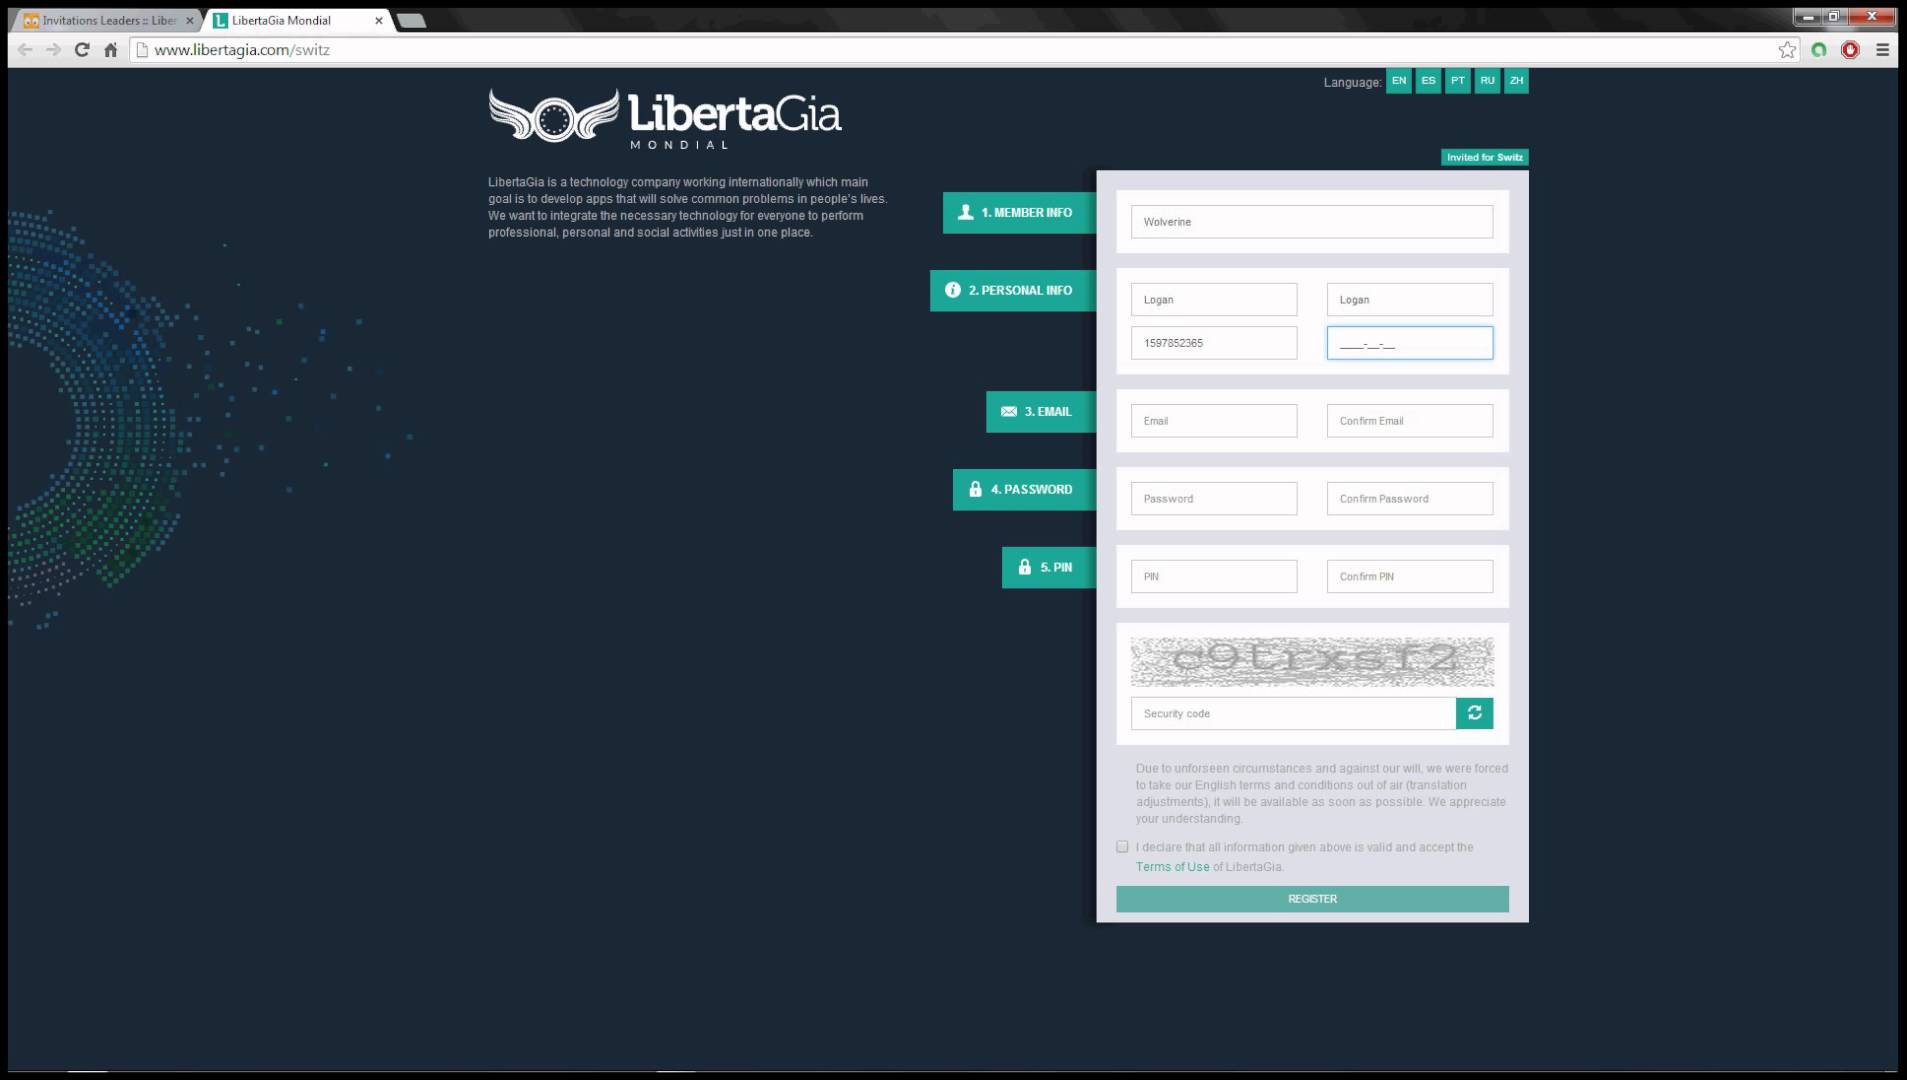Click the Invited for Switz badge
The height and width of the screenshot is (1080, 1907).
(x=1485, y=157)
